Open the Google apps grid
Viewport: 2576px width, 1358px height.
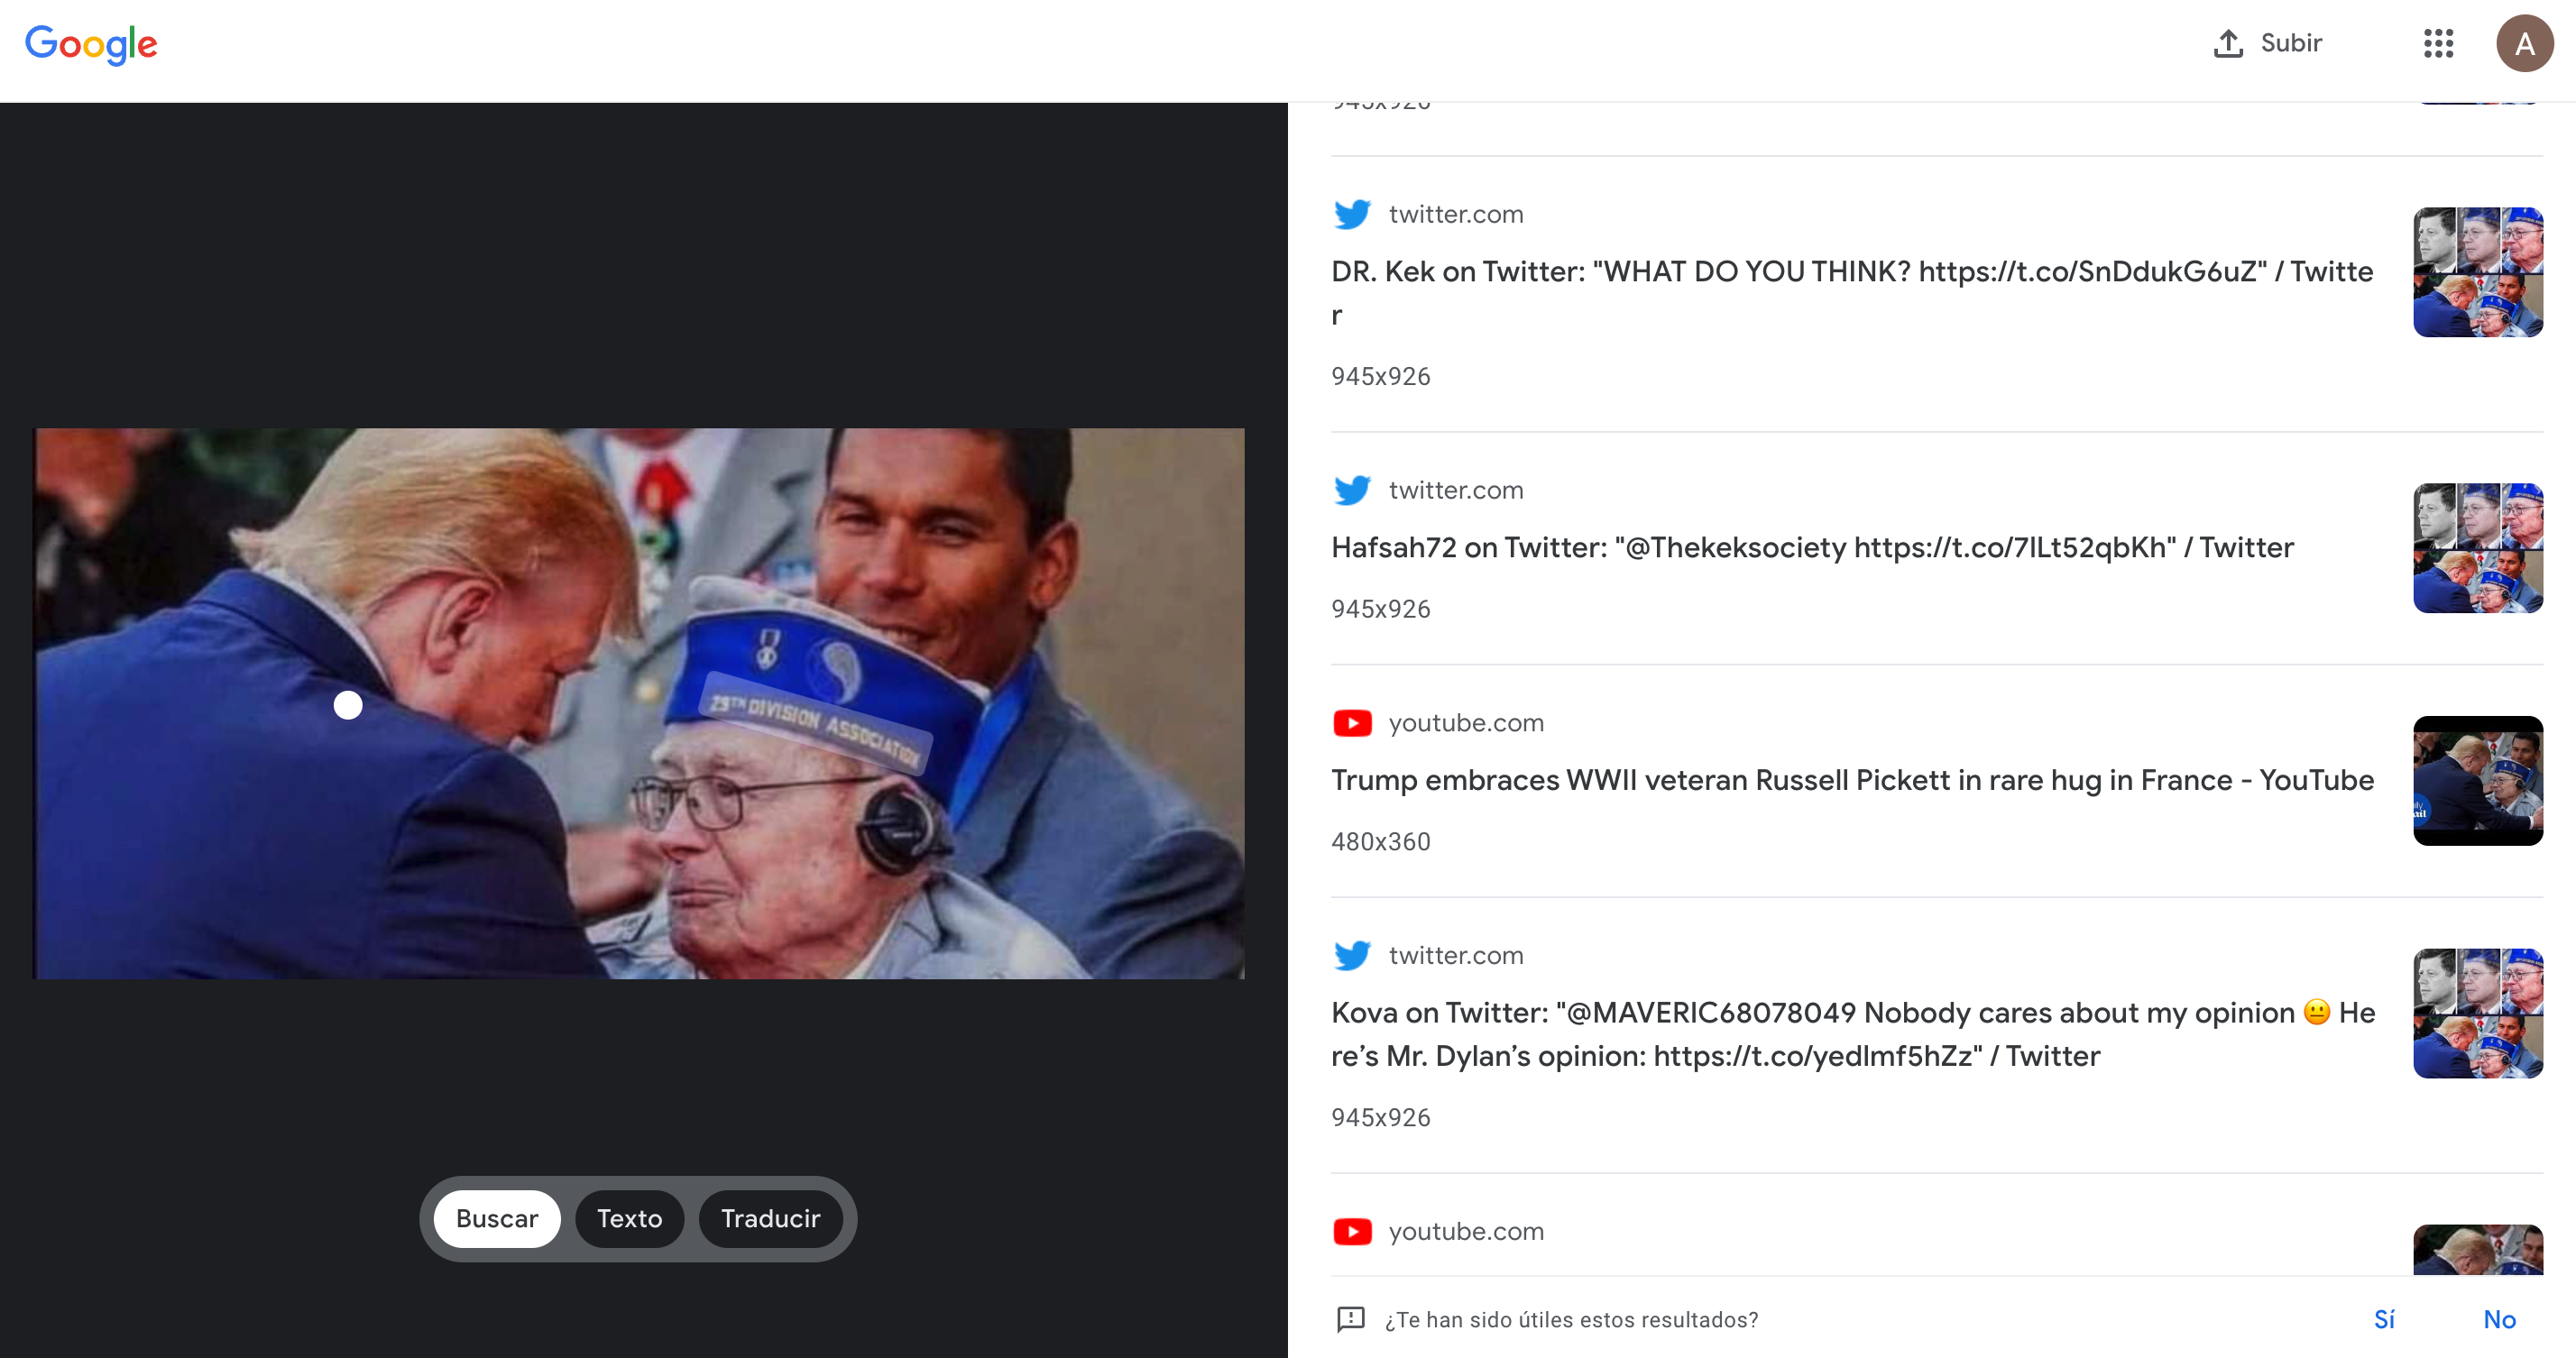point(2438,44)
